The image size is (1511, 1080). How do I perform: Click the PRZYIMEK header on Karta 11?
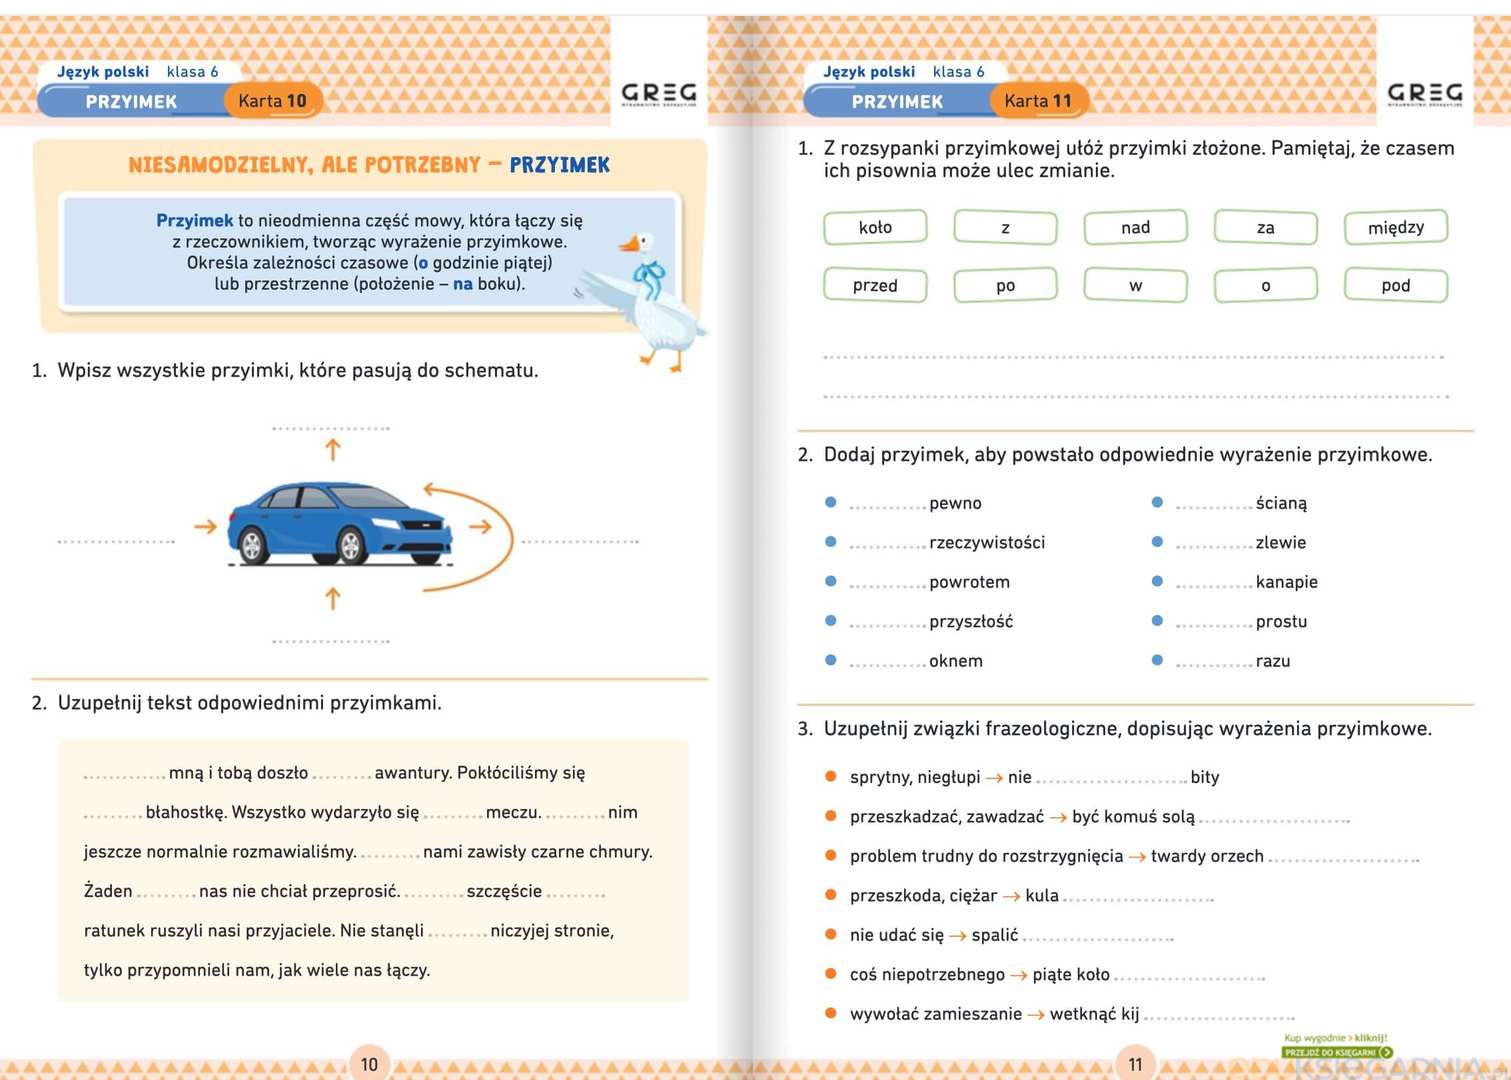tap(897, 101)
